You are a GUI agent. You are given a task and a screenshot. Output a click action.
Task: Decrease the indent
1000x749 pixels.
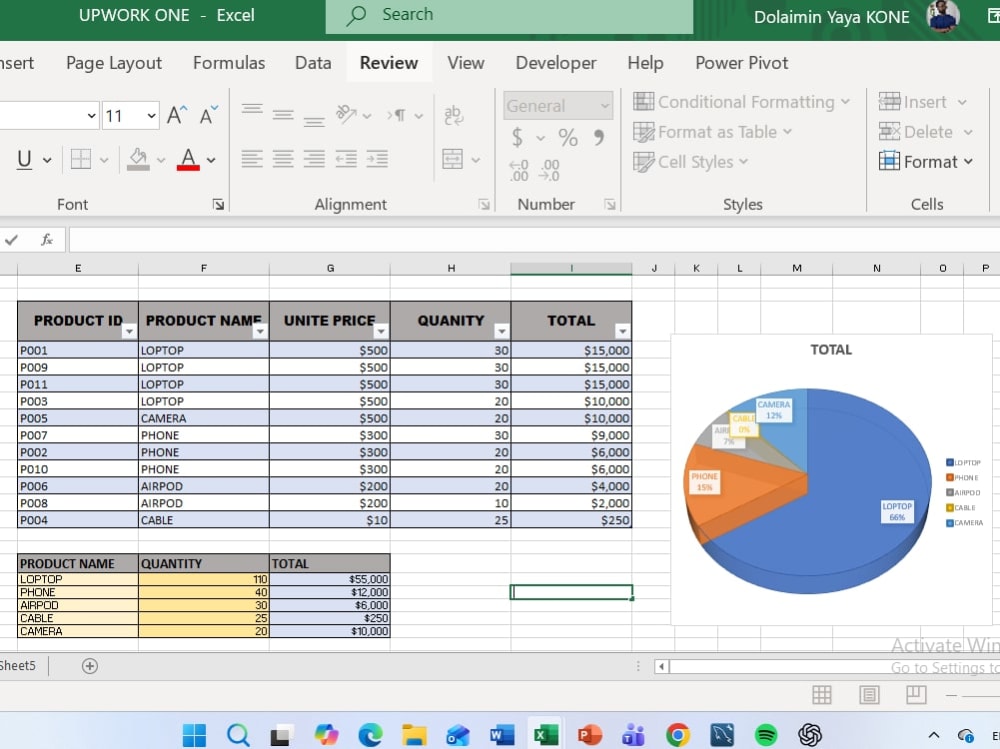point(346,159)
